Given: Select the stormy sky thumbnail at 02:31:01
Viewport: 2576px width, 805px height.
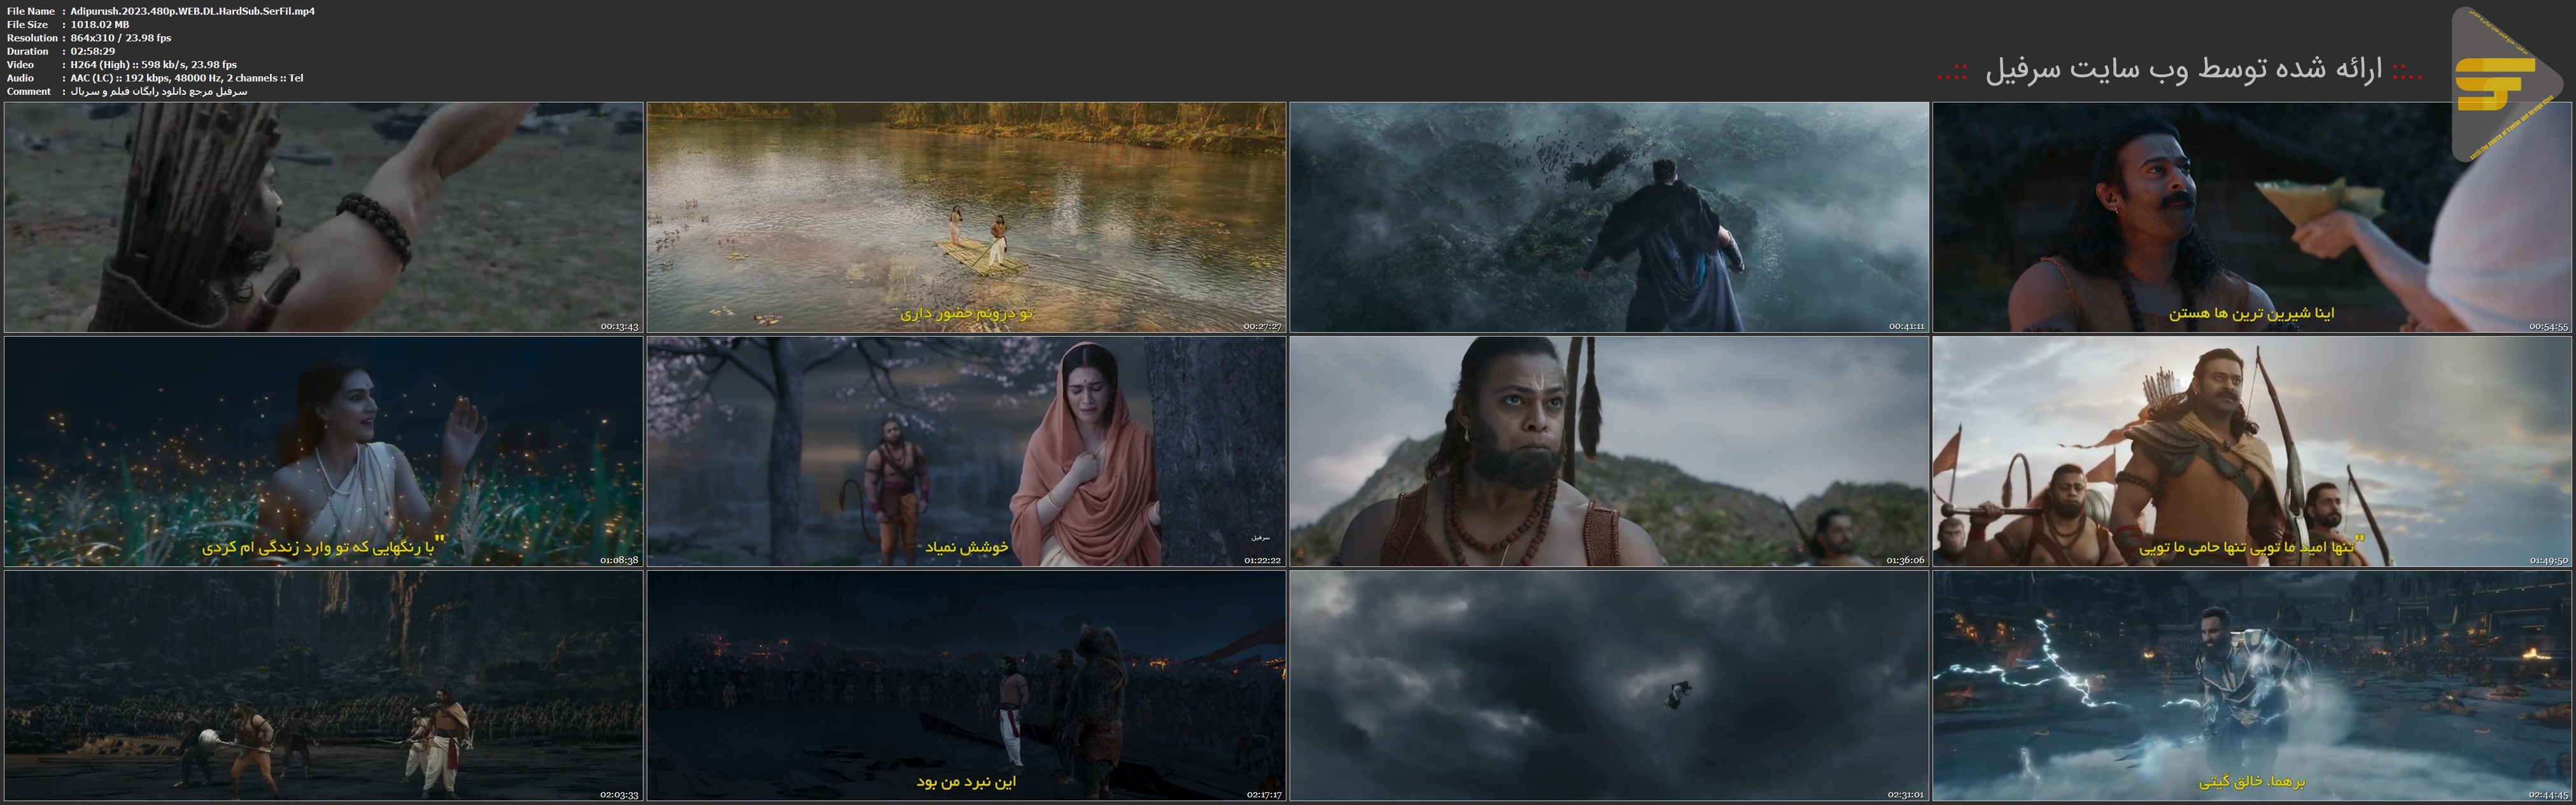Looking at the screenshot, I should tap(1608, 685).
